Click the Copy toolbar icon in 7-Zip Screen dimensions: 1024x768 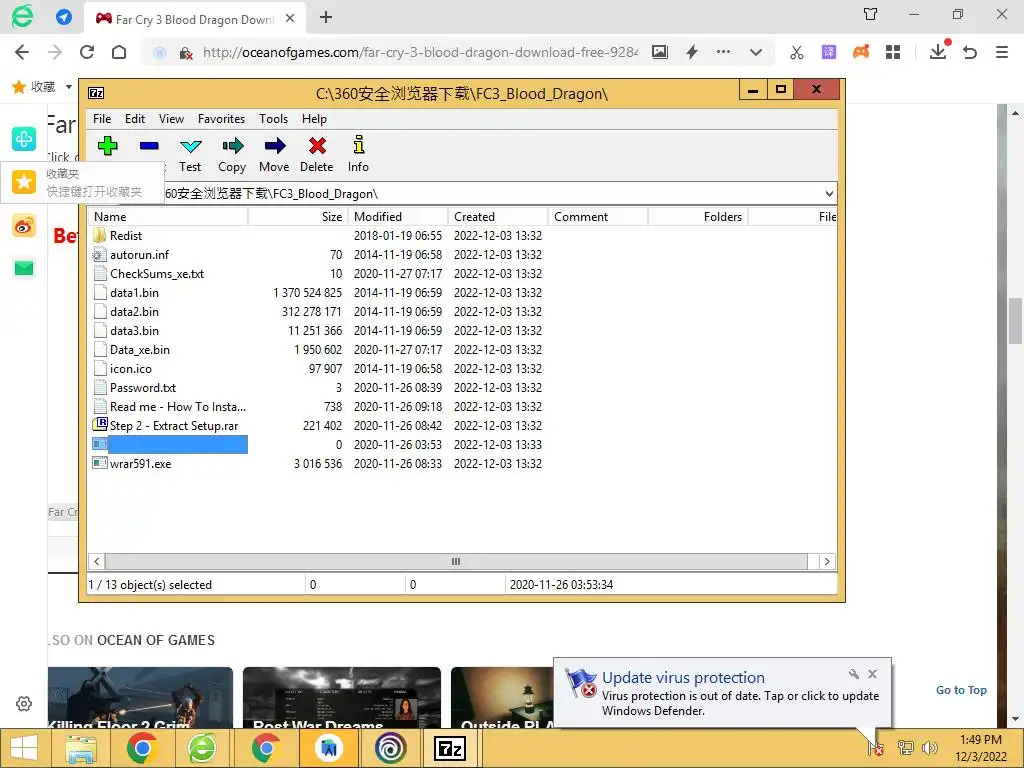[x=232, y=154]
